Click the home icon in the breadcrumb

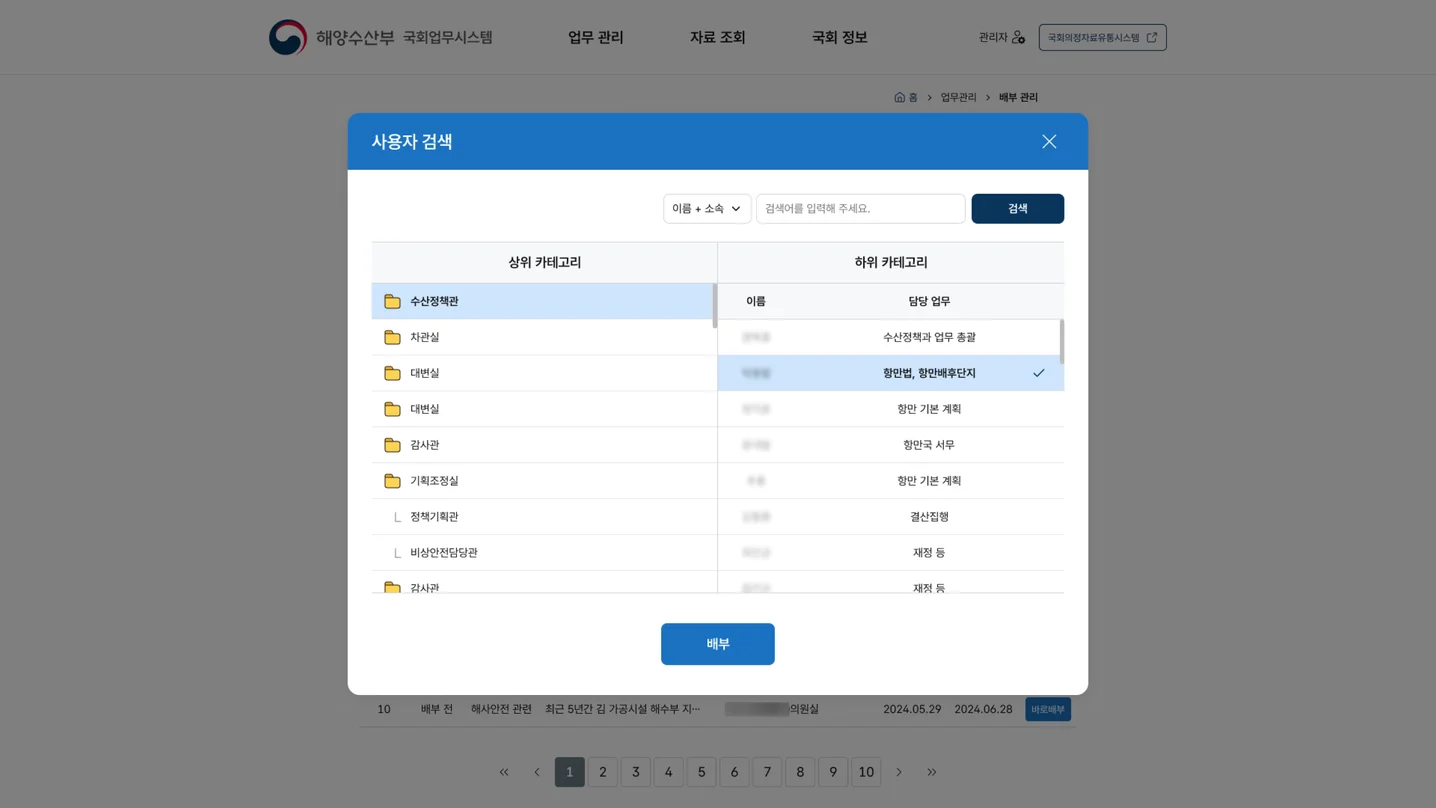pos(899,97)
